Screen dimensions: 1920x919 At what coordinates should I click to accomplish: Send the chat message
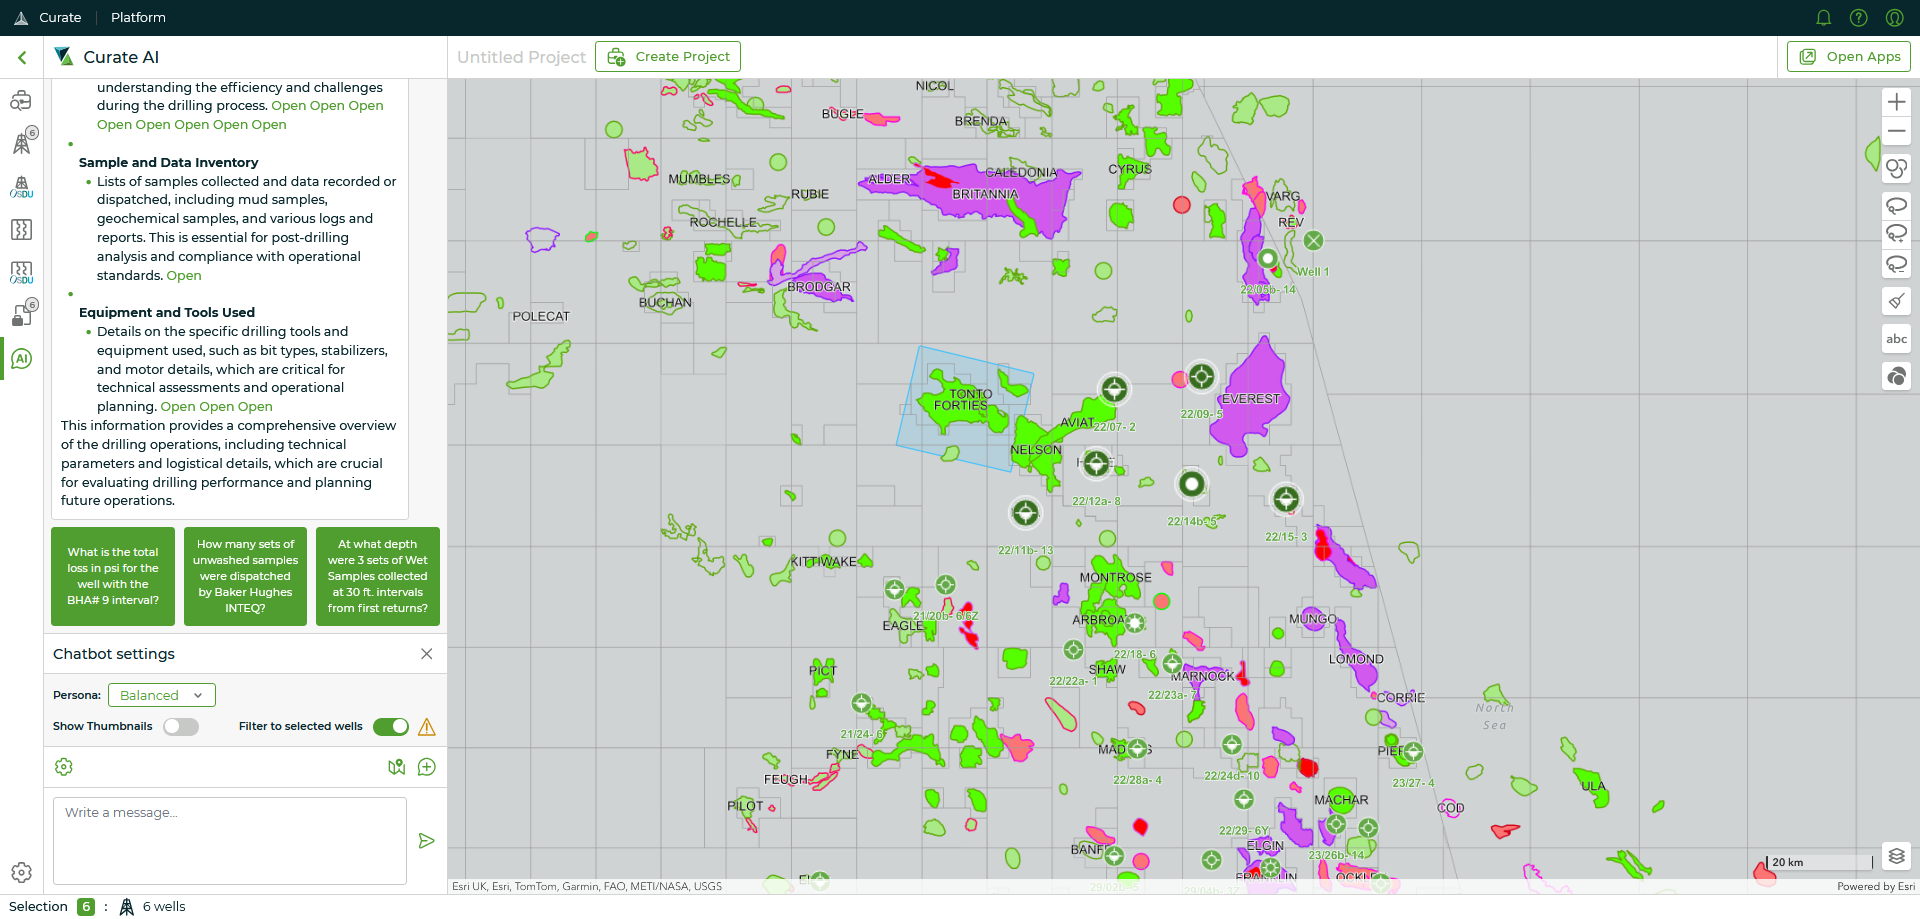[x=427, y=841]
